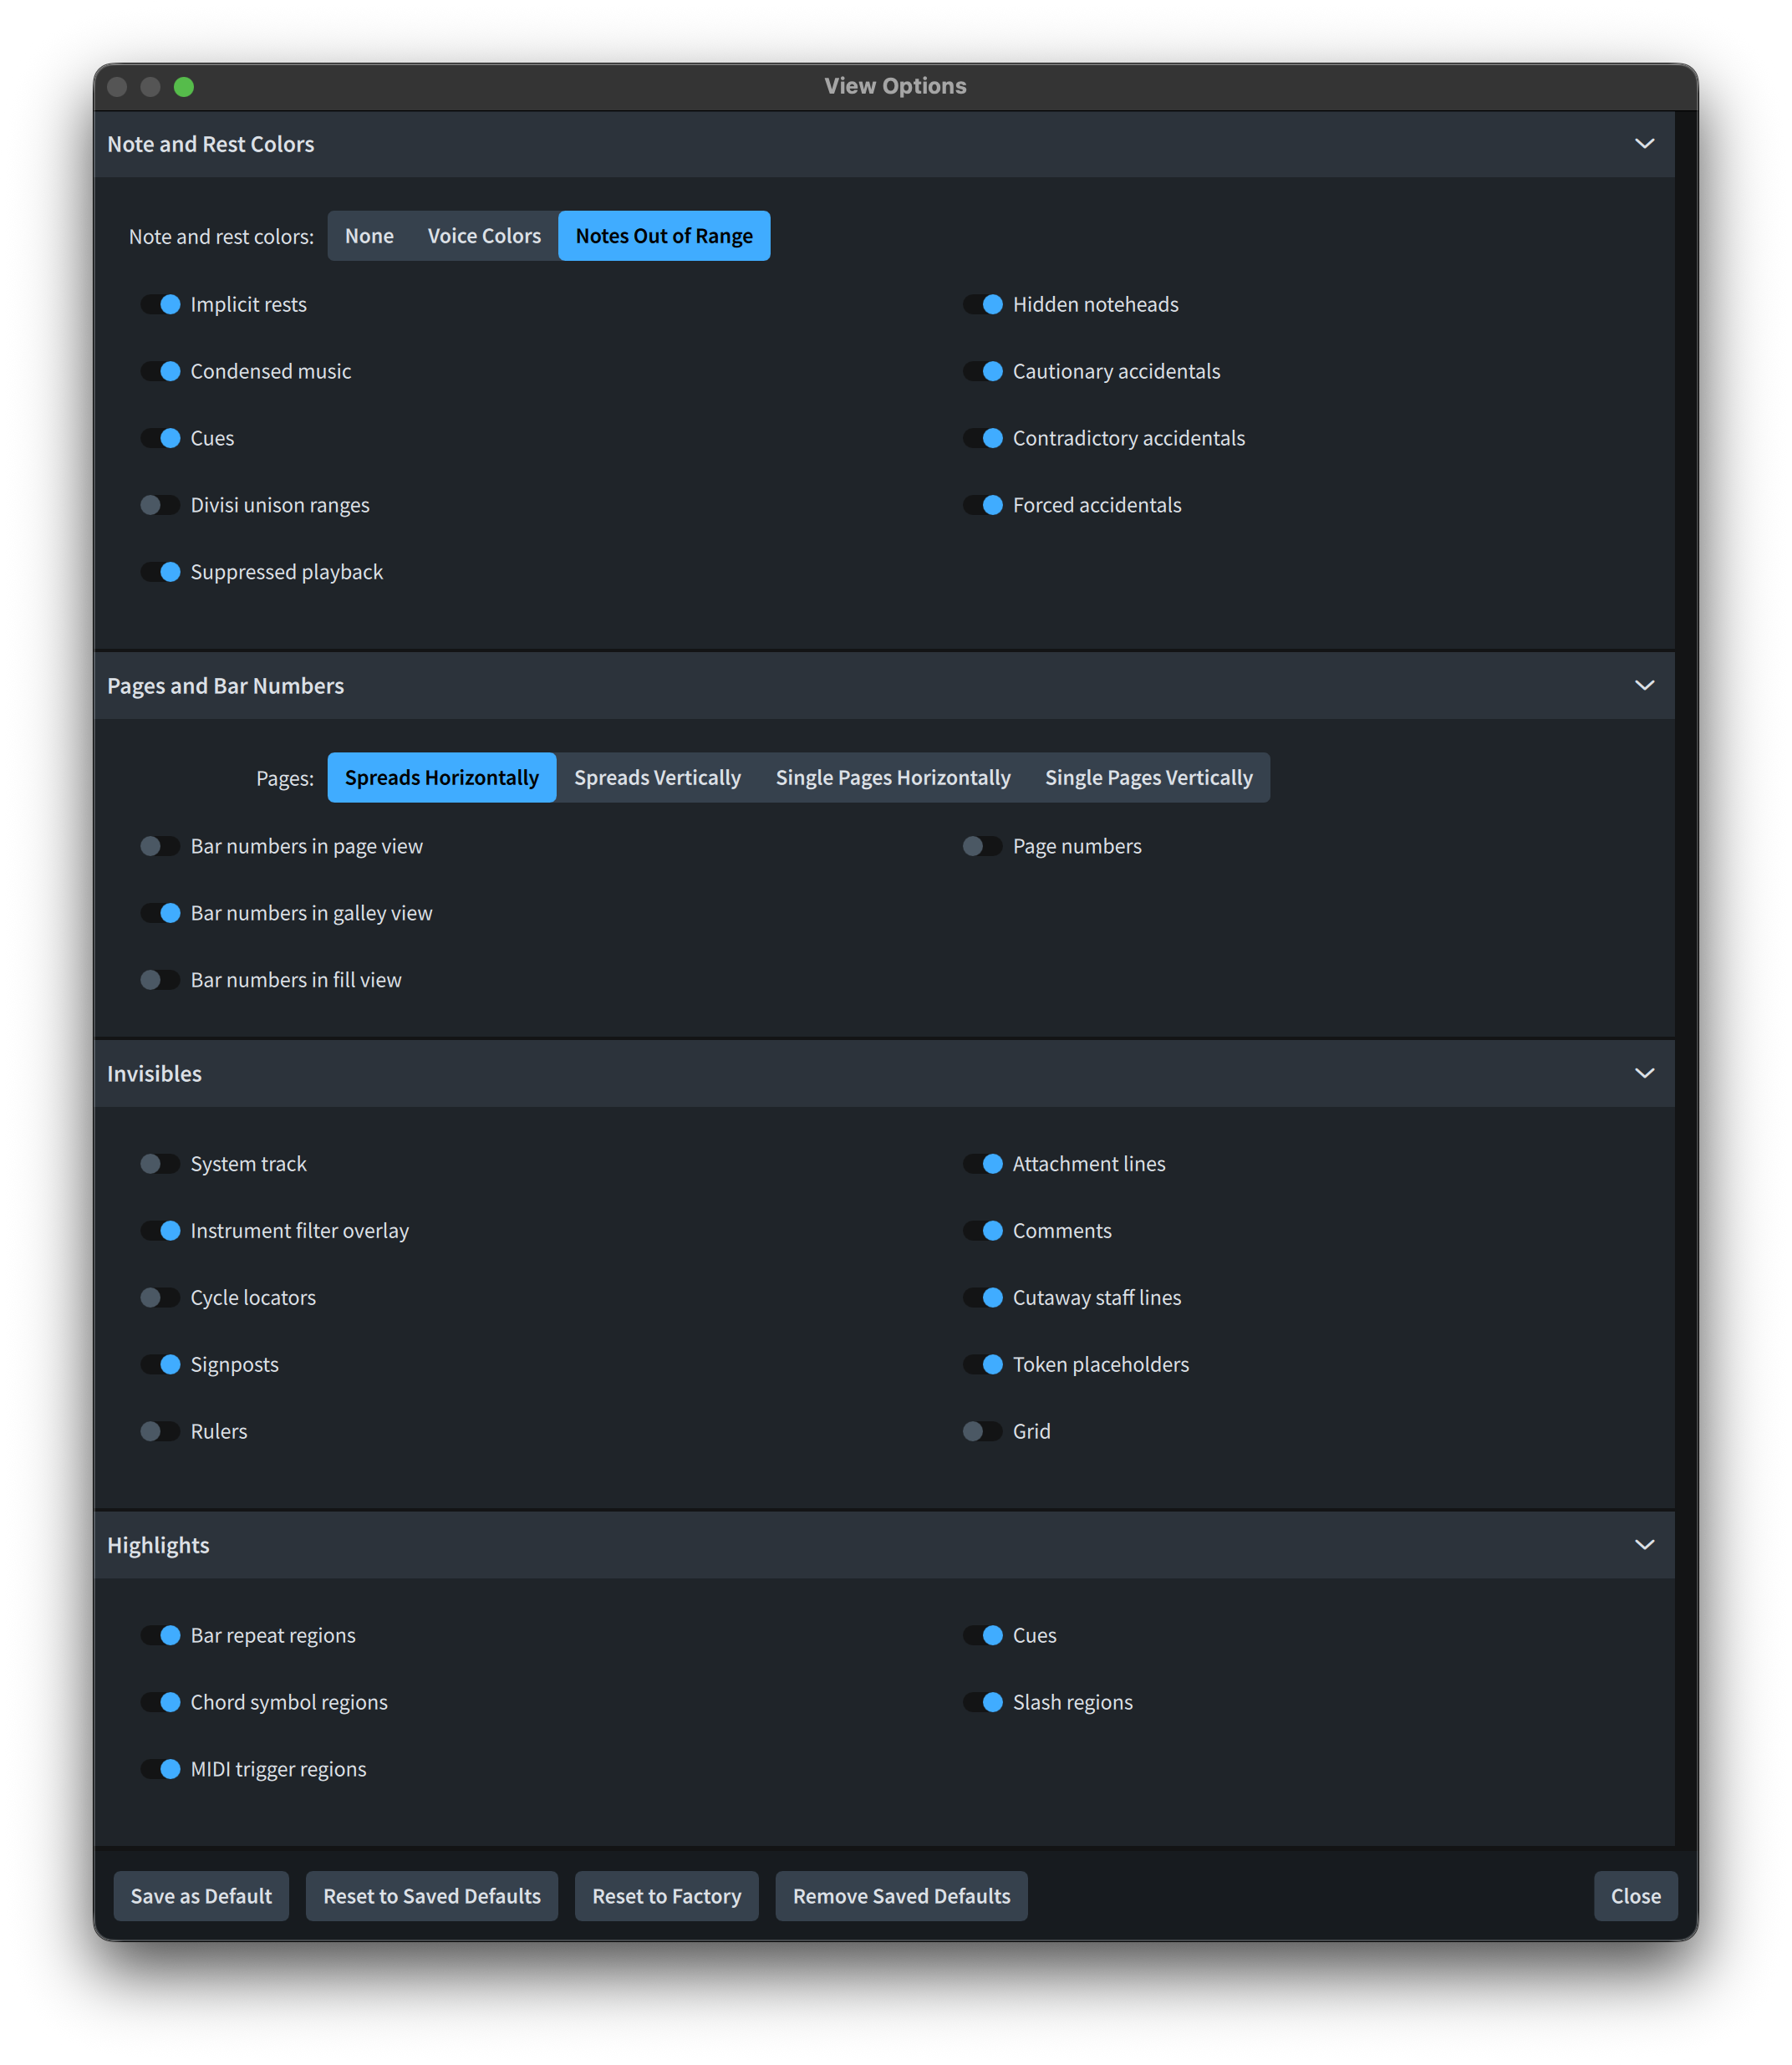Image resolution: width=1792 pixels, height=2065 pixels.
Task: Collapse the Pages and Bar Numbers section
Action: (x=1643, y=685)
